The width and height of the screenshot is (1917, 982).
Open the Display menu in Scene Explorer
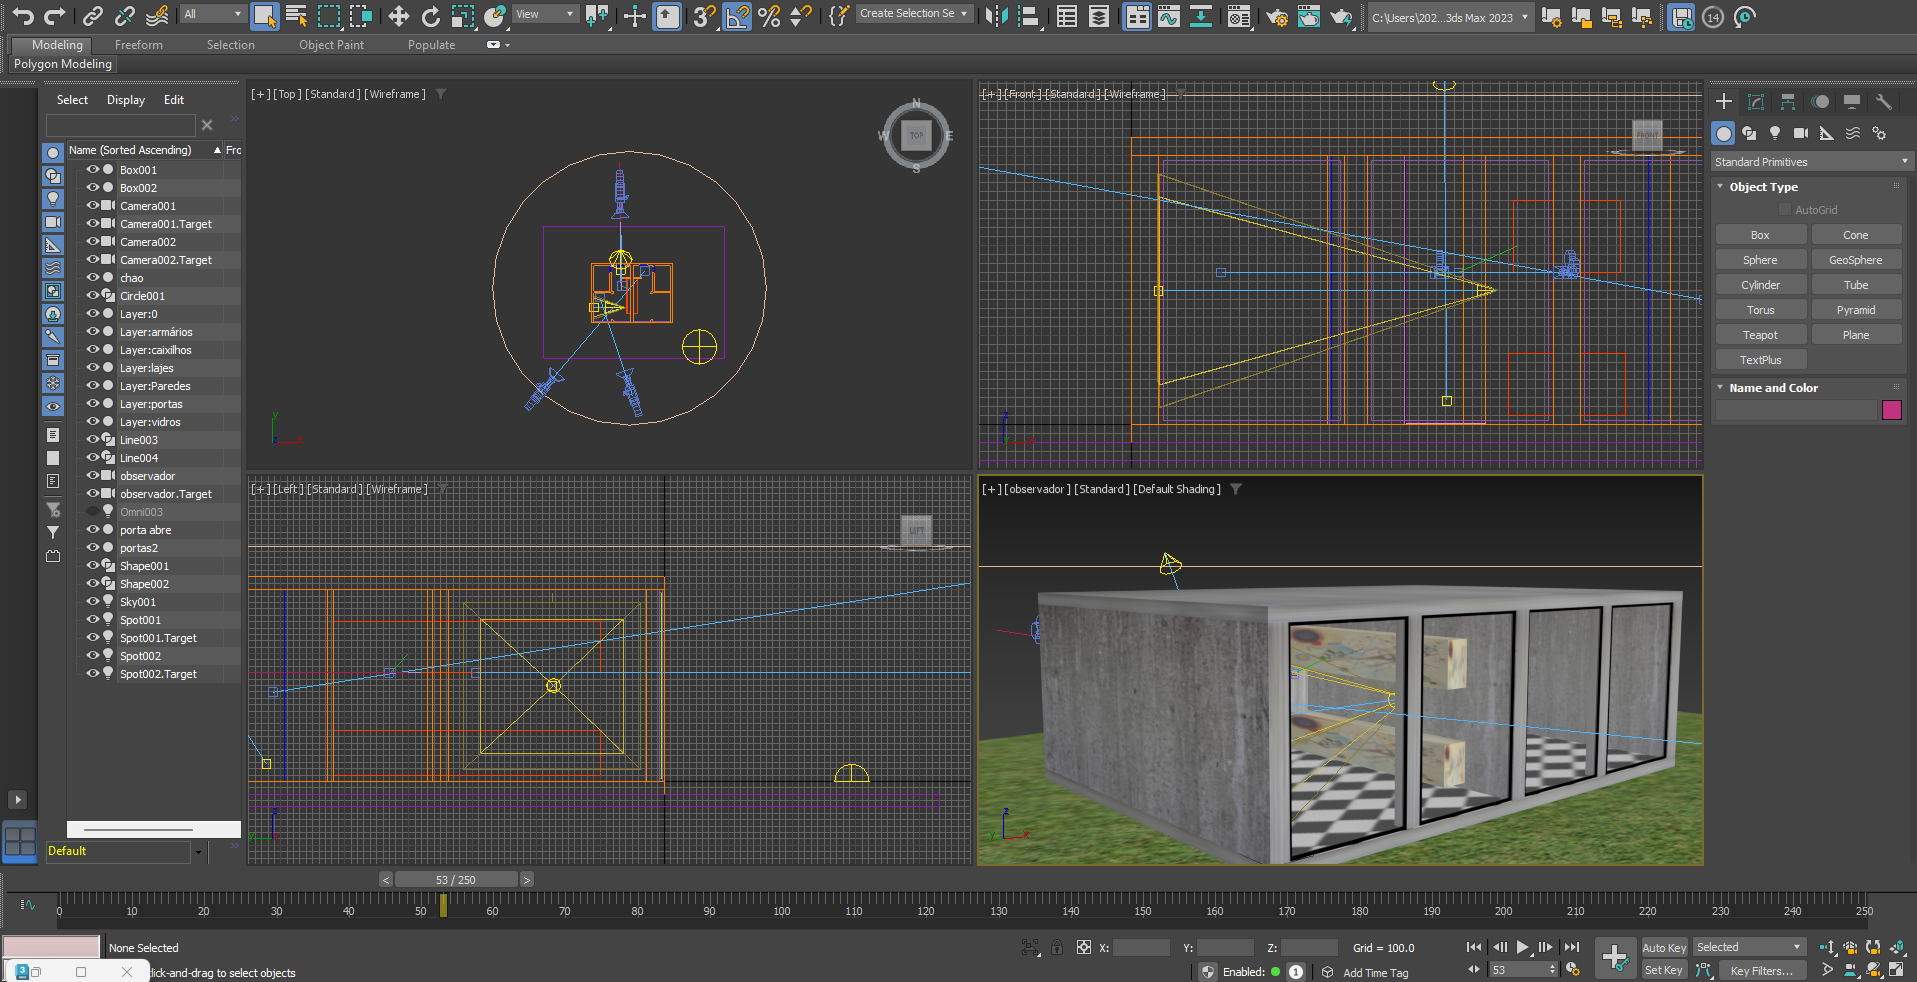click(x=126, y=100)
